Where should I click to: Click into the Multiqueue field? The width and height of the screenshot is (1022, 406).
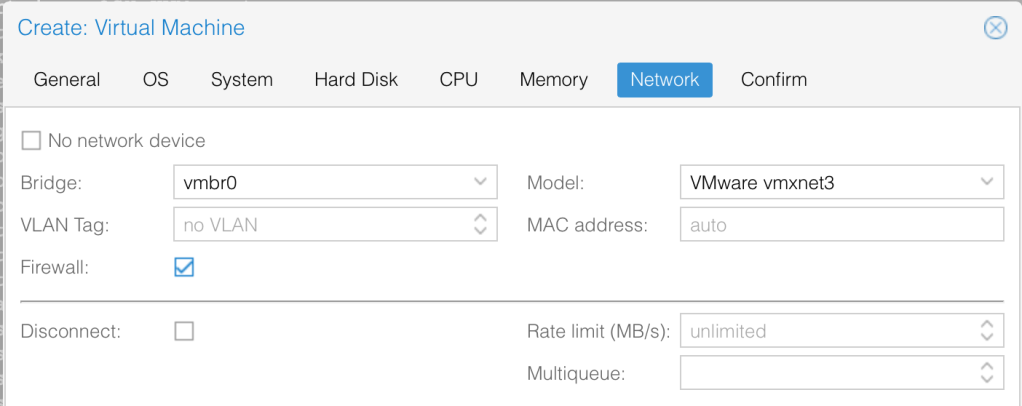click(x=825, y=373)
